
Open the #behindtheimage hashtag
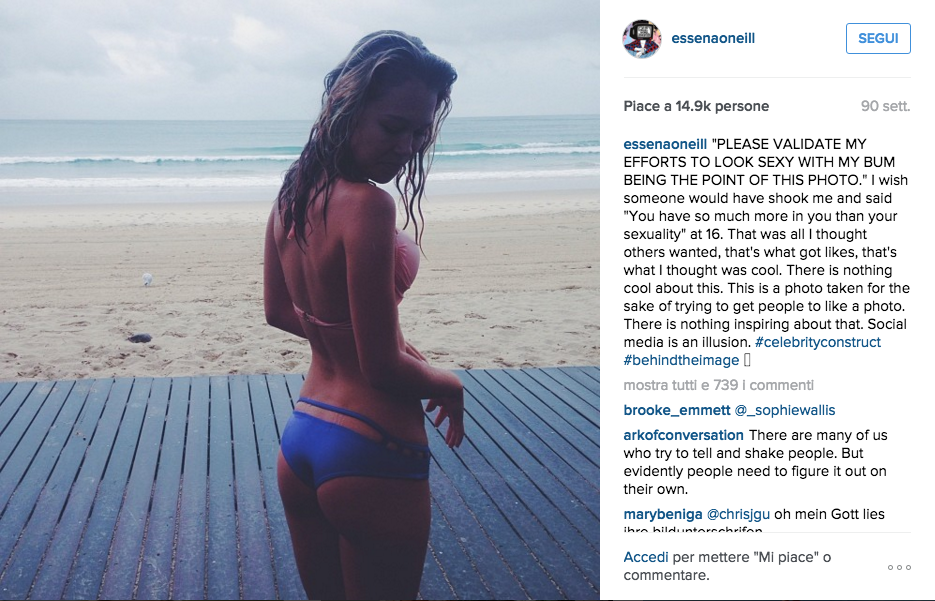681,360
